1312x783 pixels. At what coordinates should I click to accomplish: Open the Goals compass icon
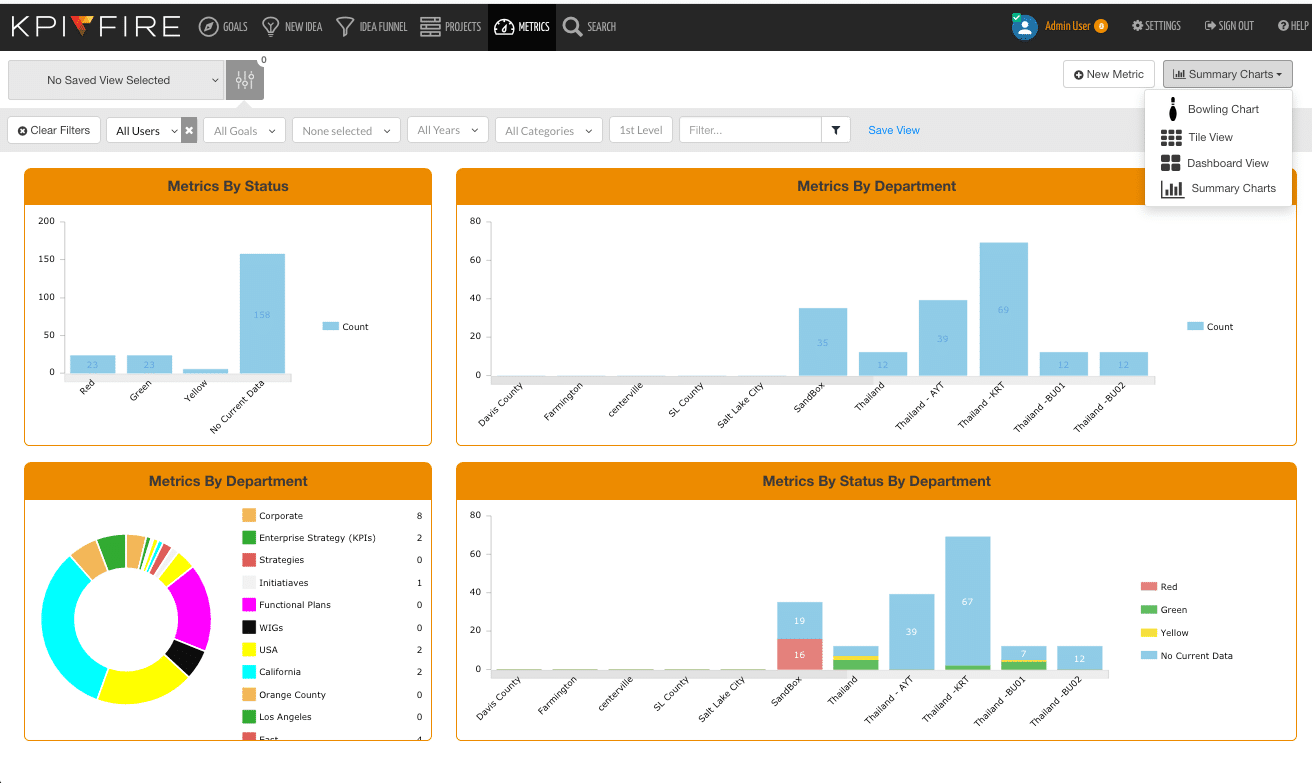(208, 27)
